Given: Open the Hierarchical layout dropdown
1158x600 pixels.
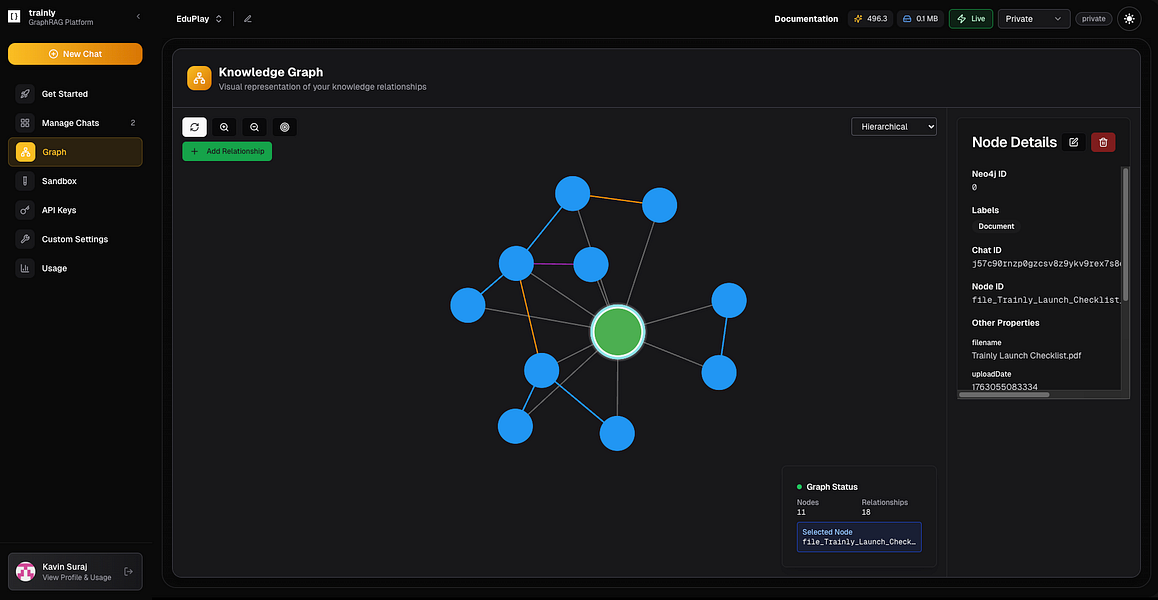Looking at the screenshot, I should [894, 126].
